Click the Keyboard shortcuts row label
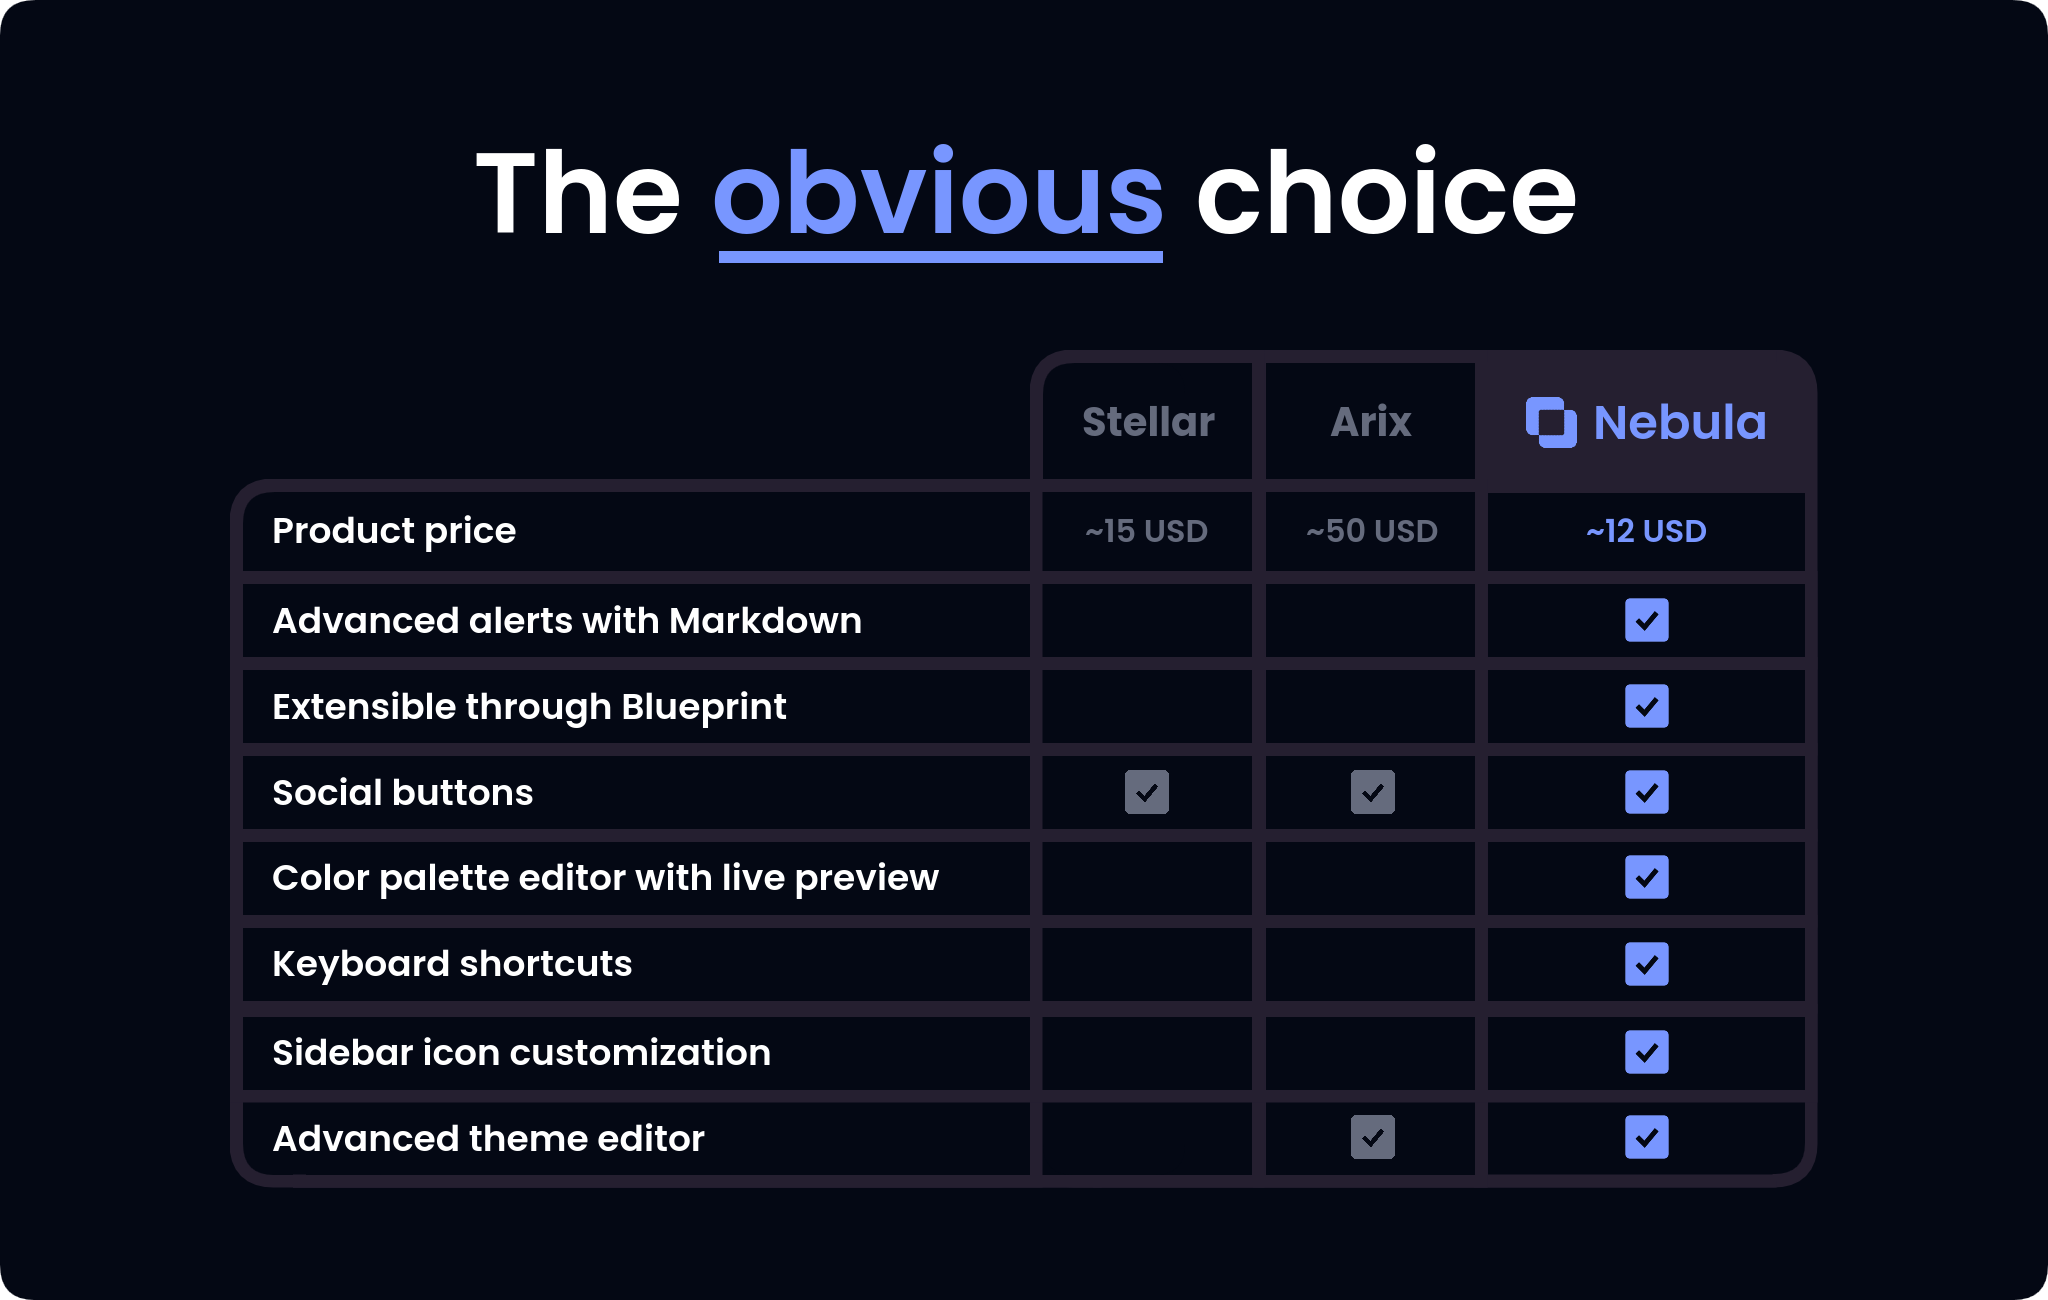2048x1300 pixels. [x=452, y=964]
